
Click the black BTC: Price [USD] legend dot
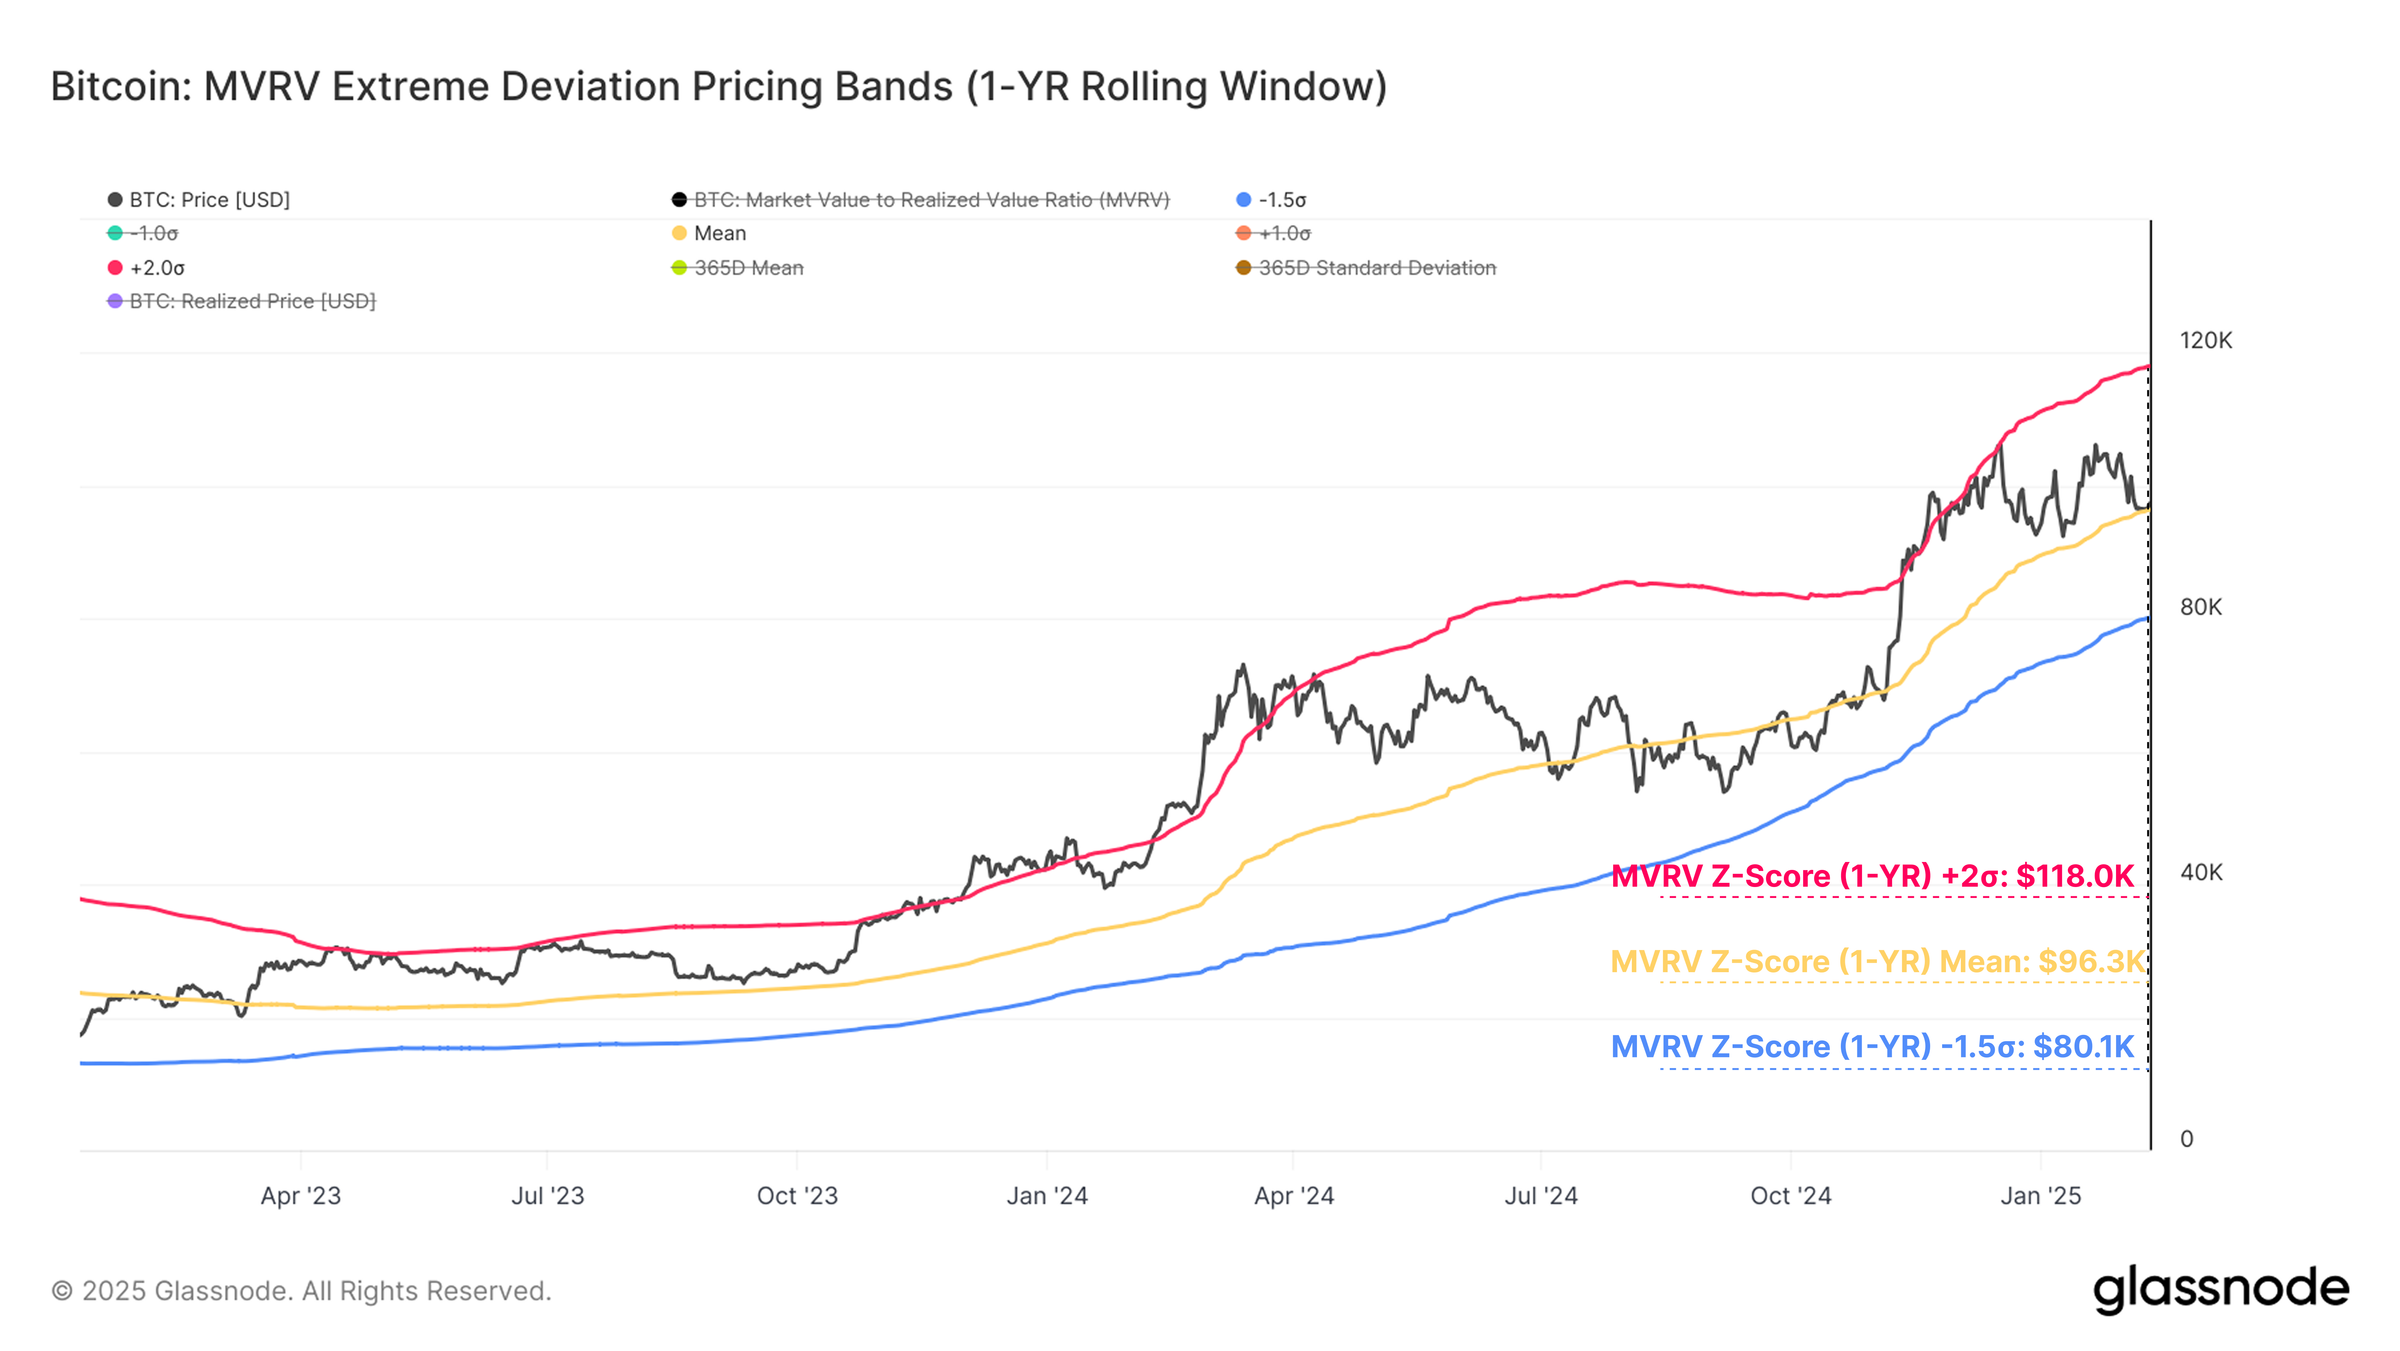113,200
